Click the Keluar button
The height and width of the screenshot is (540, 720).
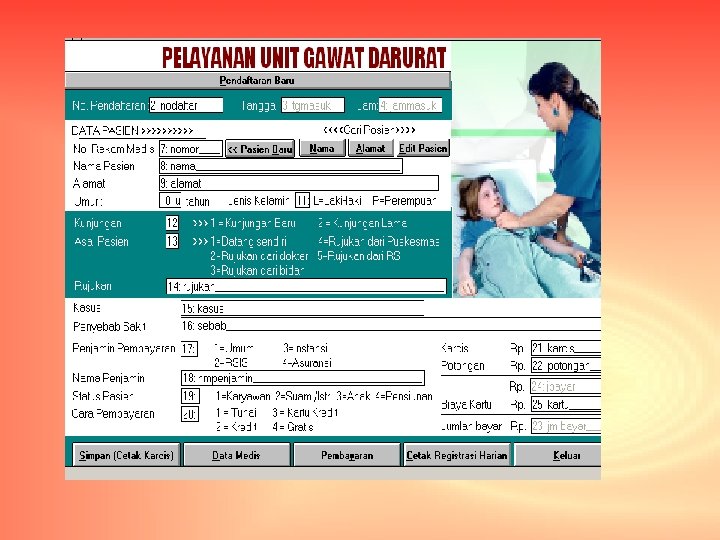pos(557,455)
